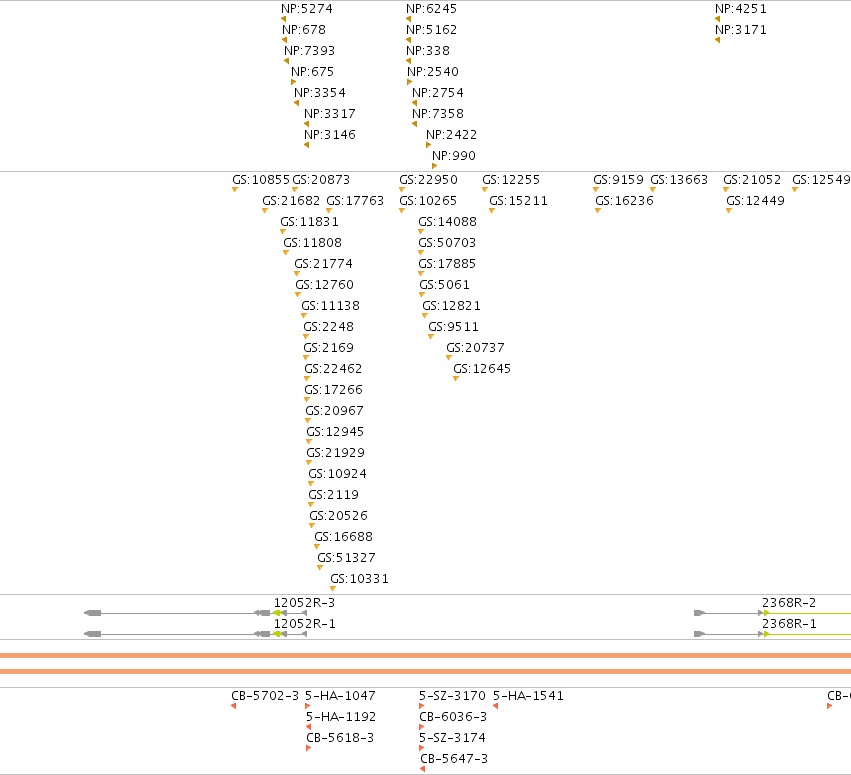Select the 5-HA-1541 label
This screenshot has width=851, height=775.
[x=528, y=696]
